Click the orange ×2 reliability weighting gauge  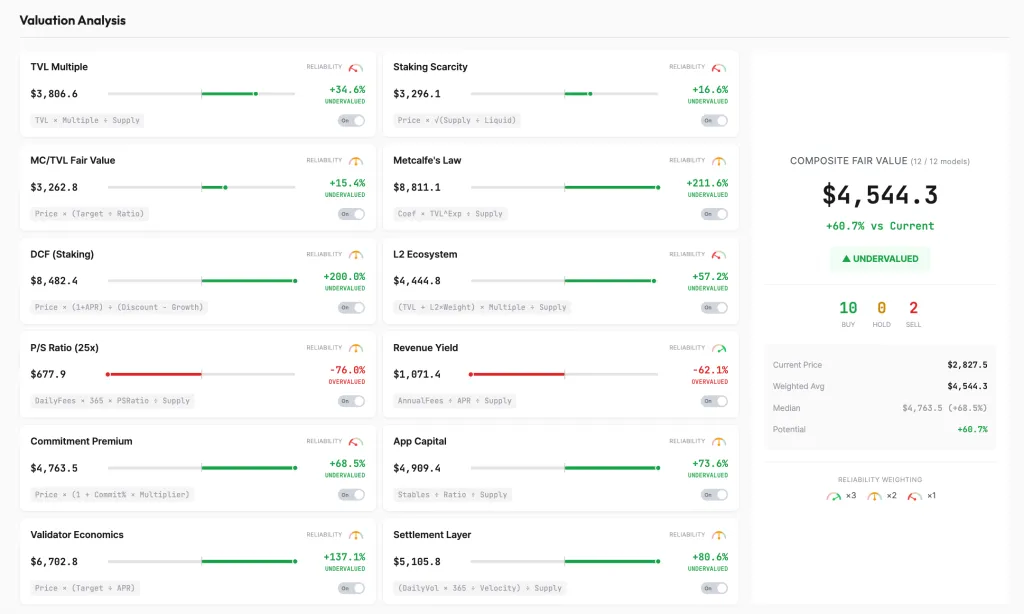874,496
